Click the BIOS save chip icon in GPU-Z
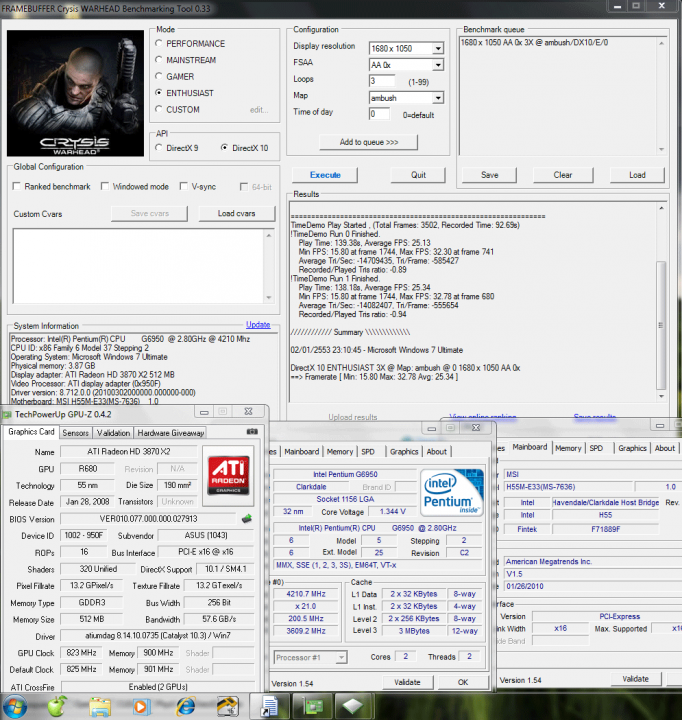Viewport: 682px width, 720px height. [247, 519]
